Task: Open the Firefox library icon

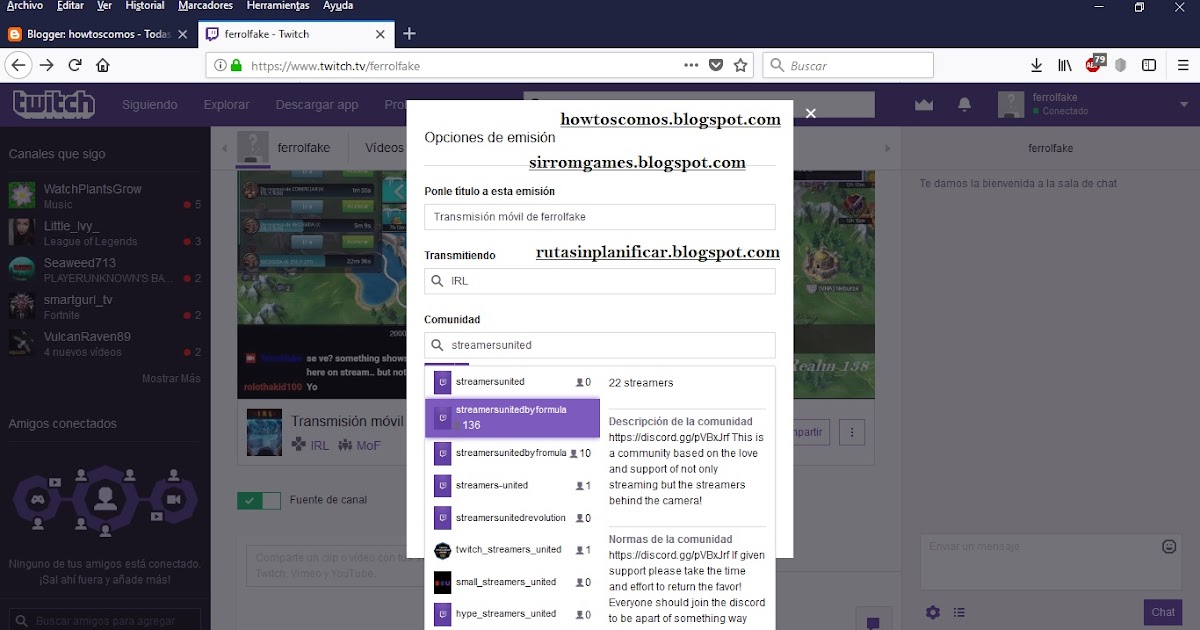Action: click(1065, 63)
